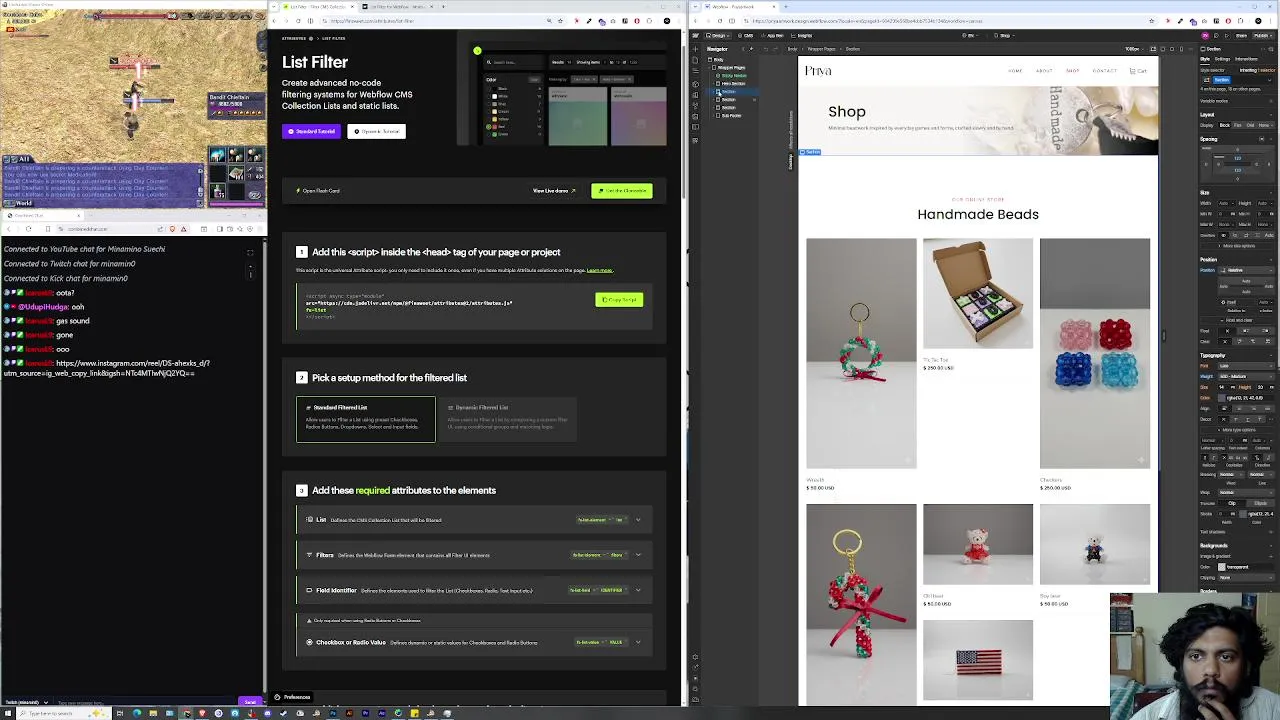Open the CMS tab in Webflow top bar
1280x720 pixels.
pos(746,35)
